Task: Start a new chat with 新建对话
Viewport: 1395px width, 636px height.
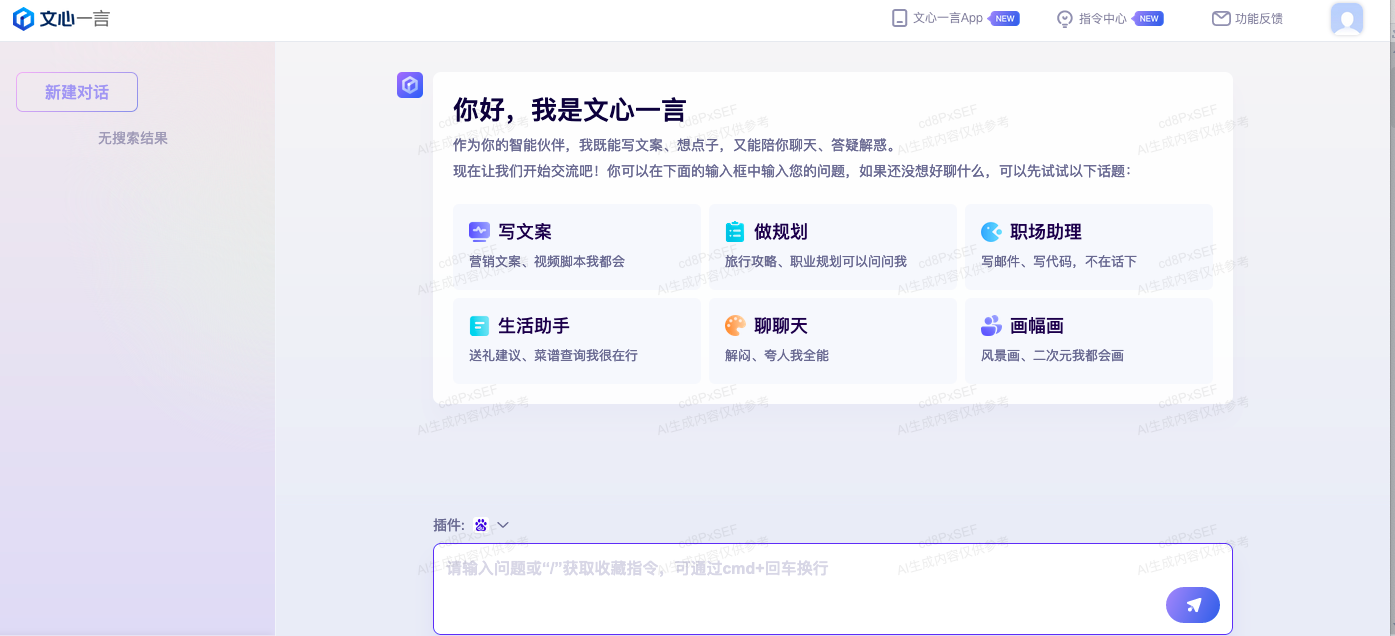Action: pos(77,92)
